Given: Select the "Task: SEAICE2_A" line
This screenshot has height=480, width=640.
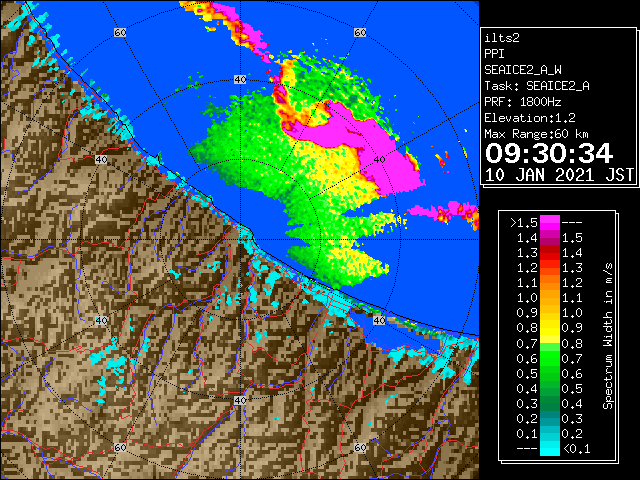Looking at the screenshot, I should pos(537,86).
